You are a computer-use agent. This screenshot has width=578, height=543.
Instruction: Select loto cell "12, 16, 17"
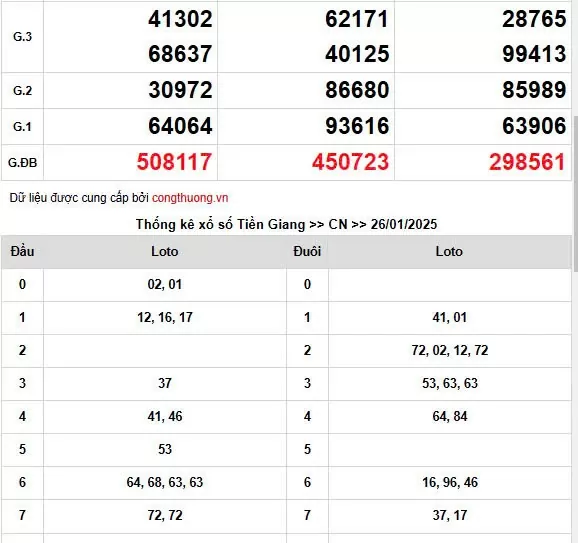(x=165, y=317)
